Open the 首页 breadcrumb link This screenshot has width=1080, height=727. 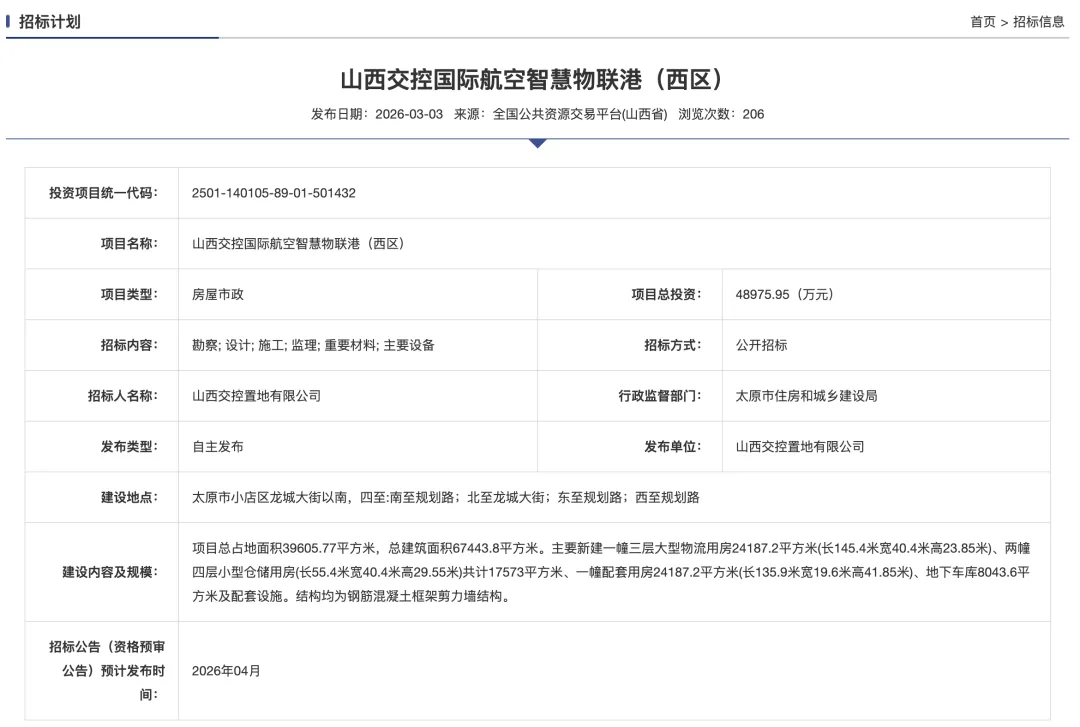(x=982, y=22)
